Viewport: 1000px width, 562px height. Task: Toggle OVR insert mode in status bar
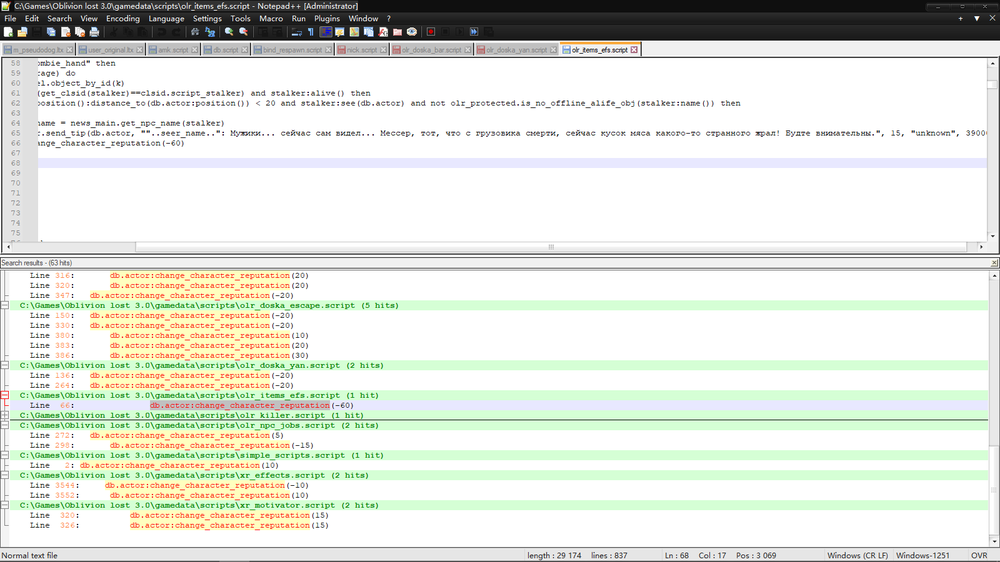pyautogui.click(x=980, y=556)
